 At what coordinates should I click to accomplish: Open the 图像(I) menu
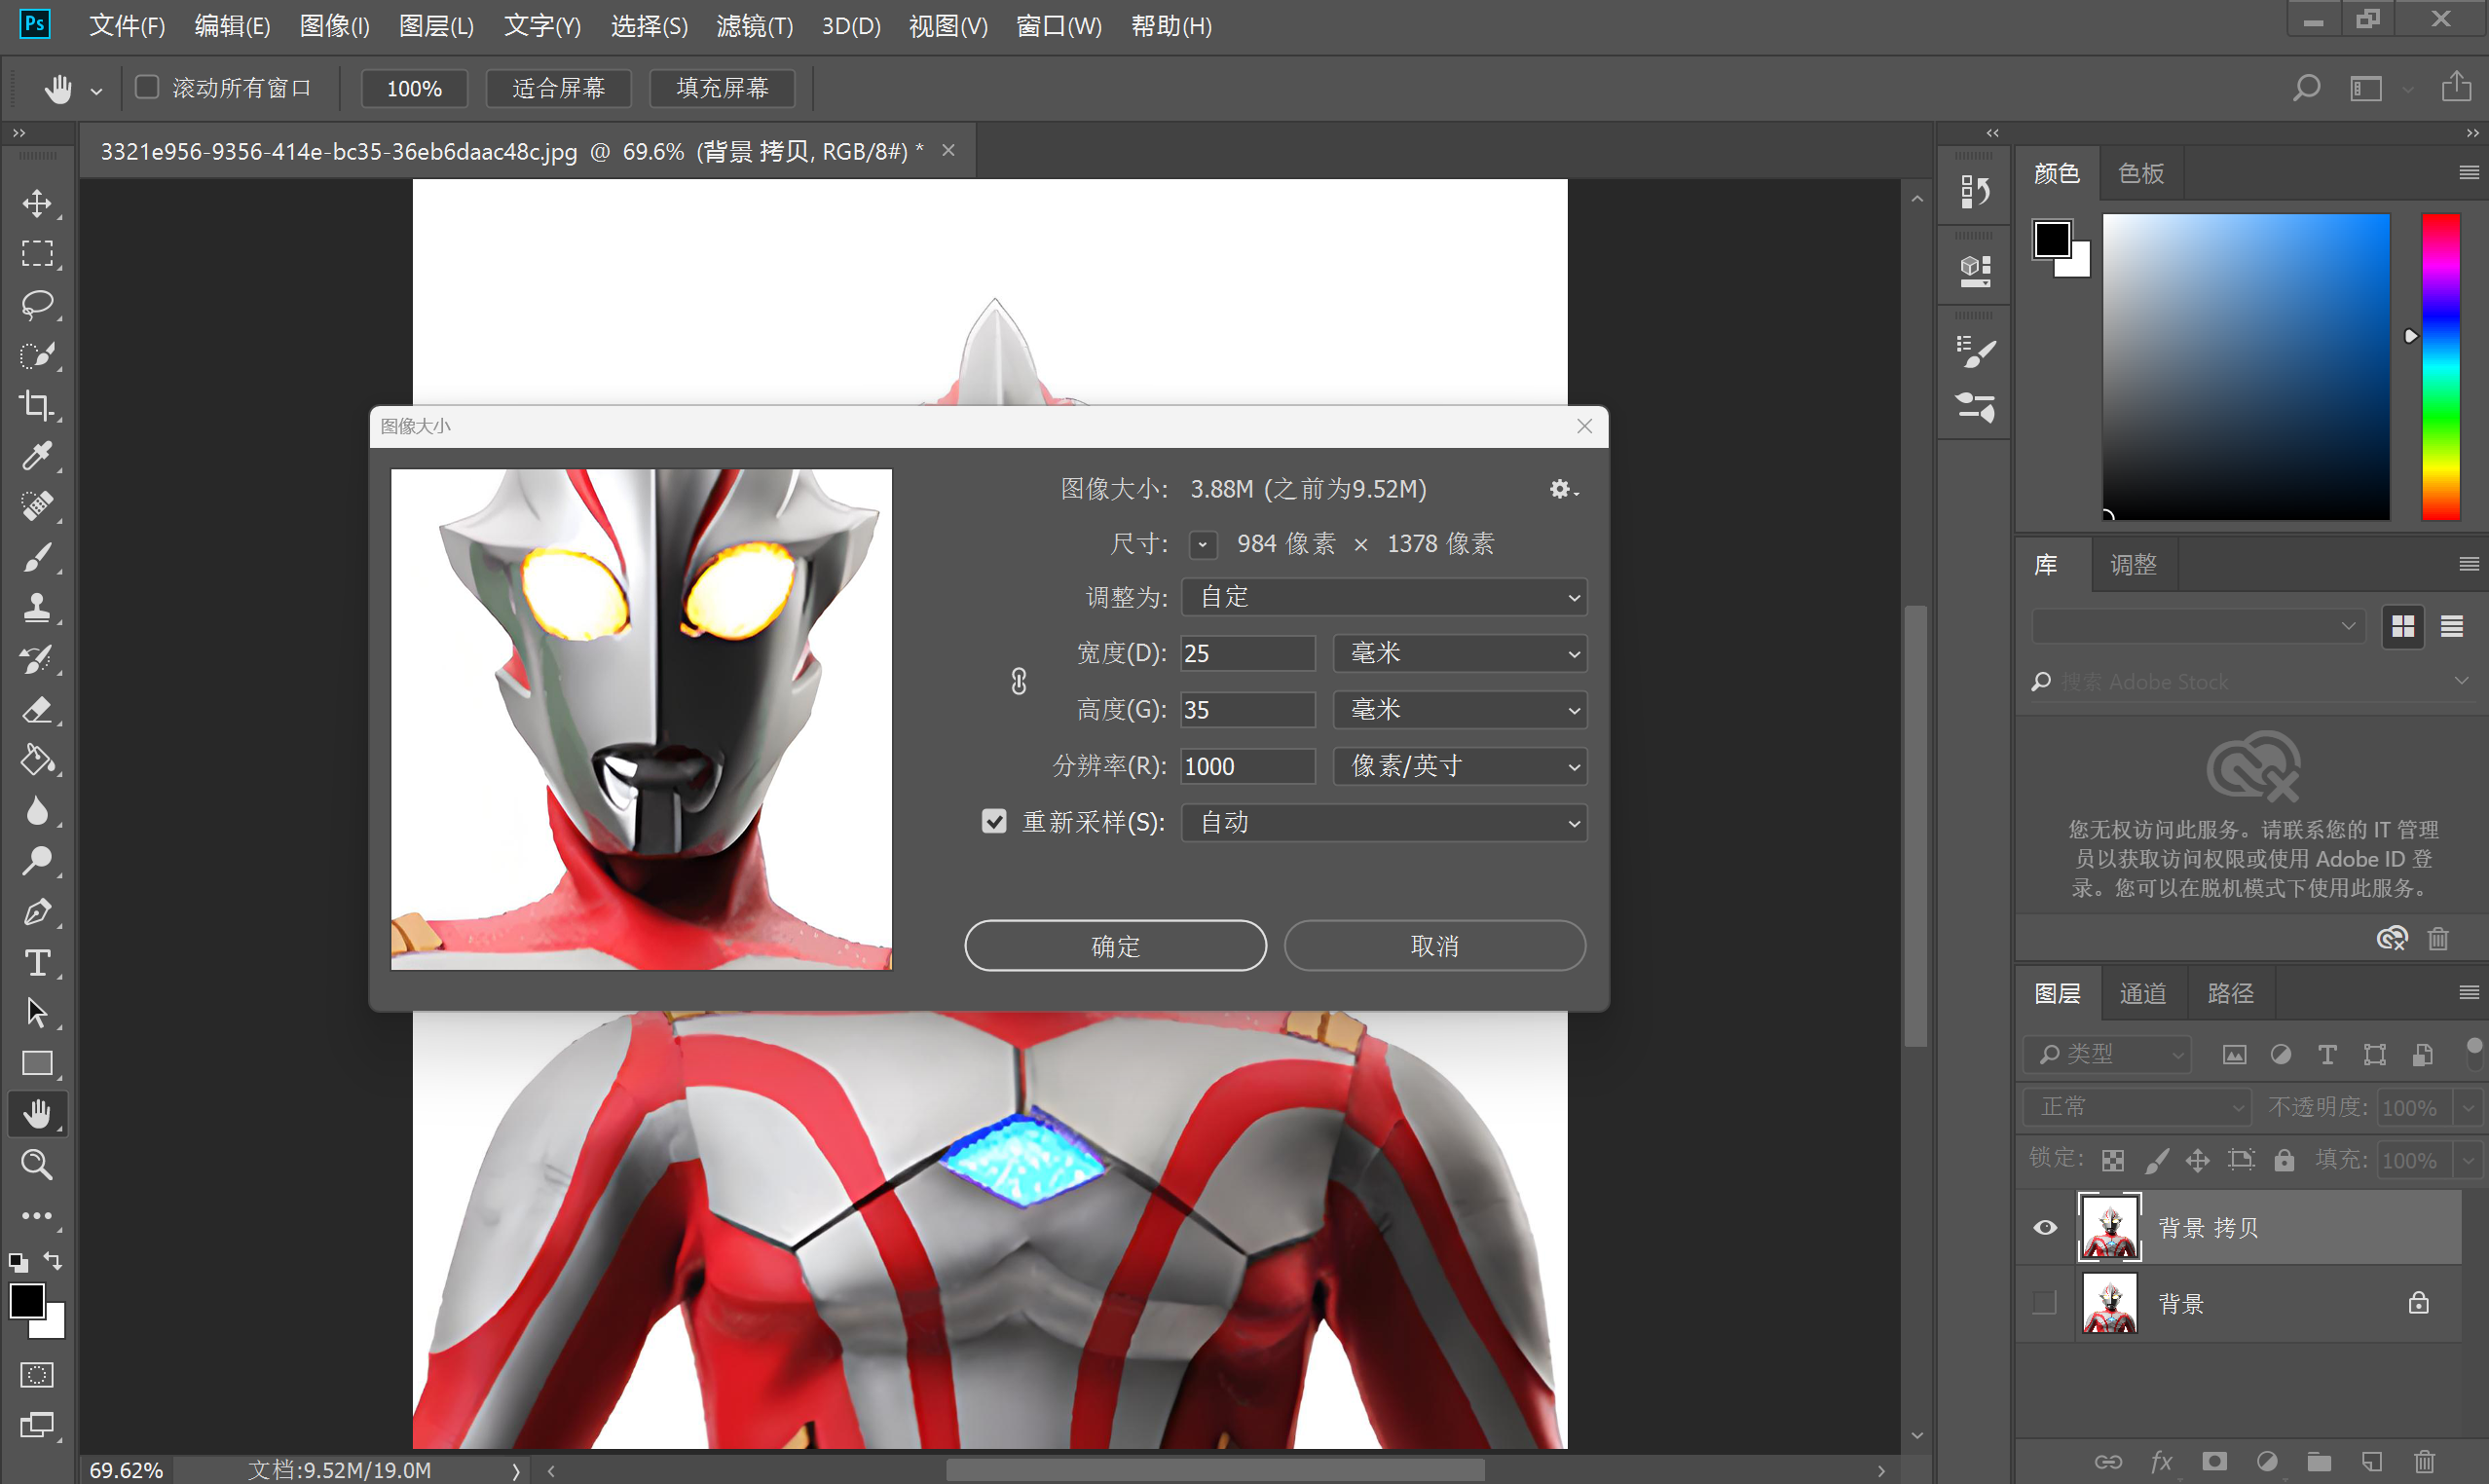tap(334, 26)
